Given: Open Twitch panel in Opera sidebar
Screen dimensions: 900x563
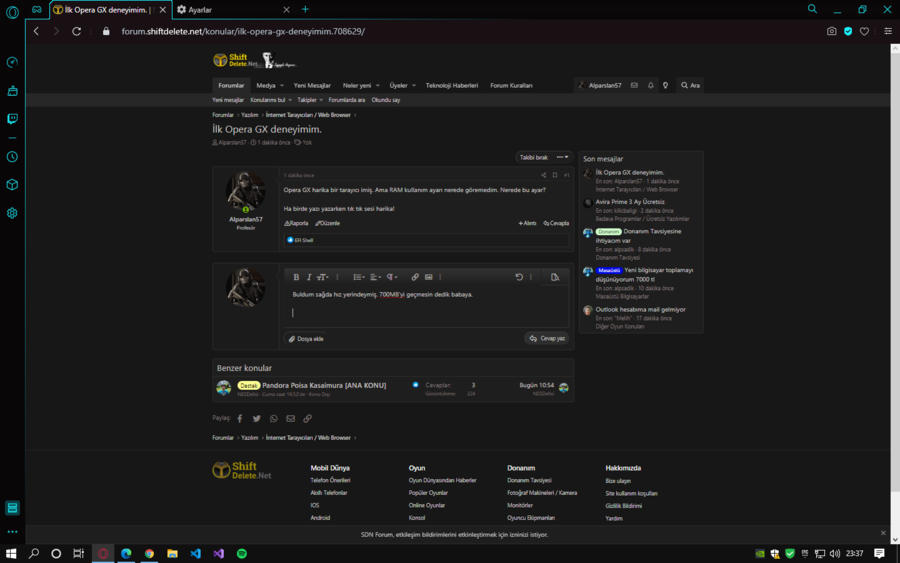Looking at the screenshot, I should coord(12,119).
